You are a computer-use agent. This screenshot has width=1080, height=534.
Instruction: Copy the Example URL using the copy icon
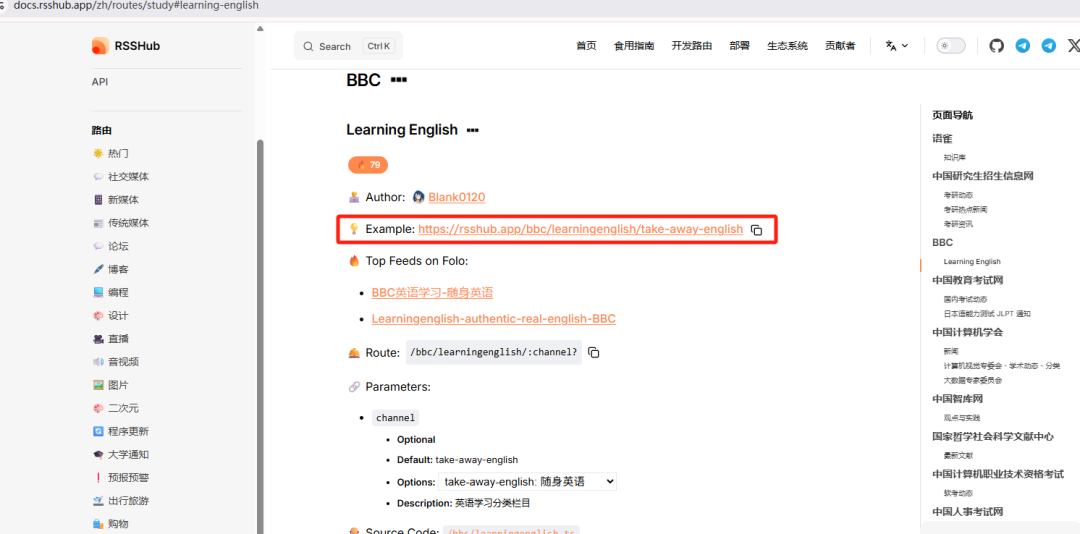click(757, 230)
